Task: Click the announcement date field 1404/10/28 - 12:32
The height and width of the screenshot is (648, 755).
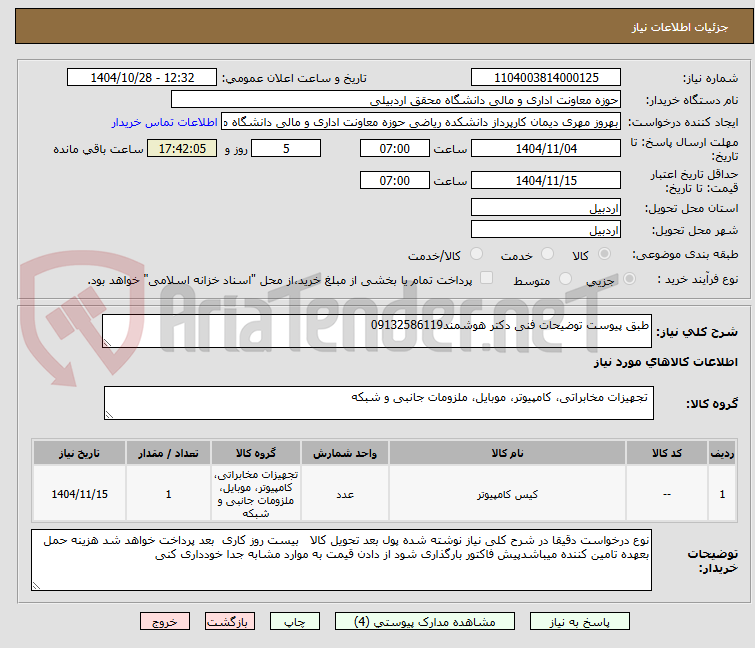Action: coord(142,78)
